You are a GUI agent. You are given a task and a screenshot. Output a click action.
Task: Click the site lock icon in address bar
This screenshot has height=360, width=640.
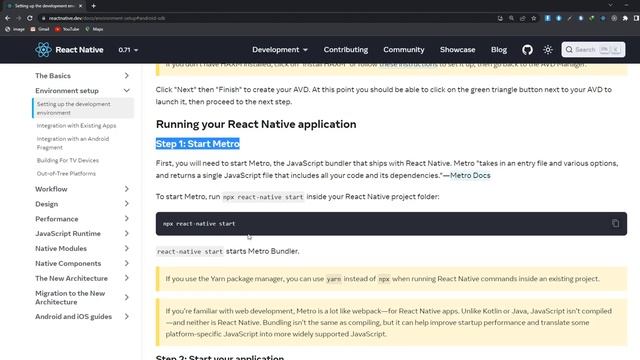pos(43,18)
